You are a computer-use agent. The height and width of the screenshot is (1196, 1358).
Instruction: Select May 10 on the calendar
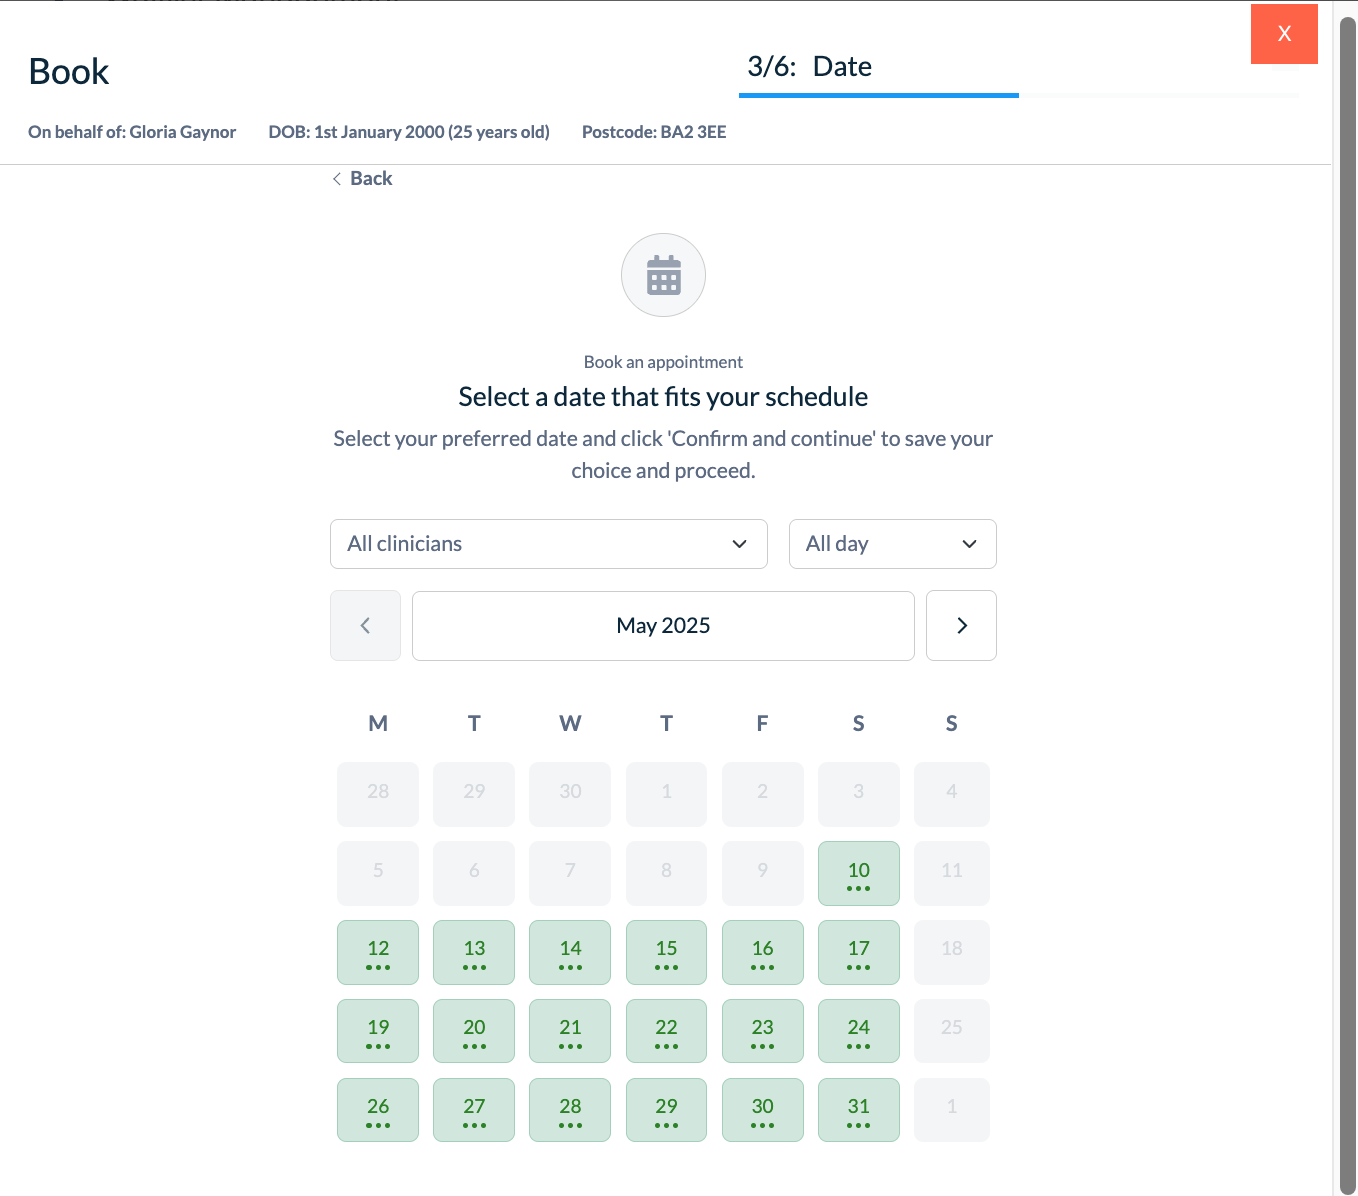(858, 874)
